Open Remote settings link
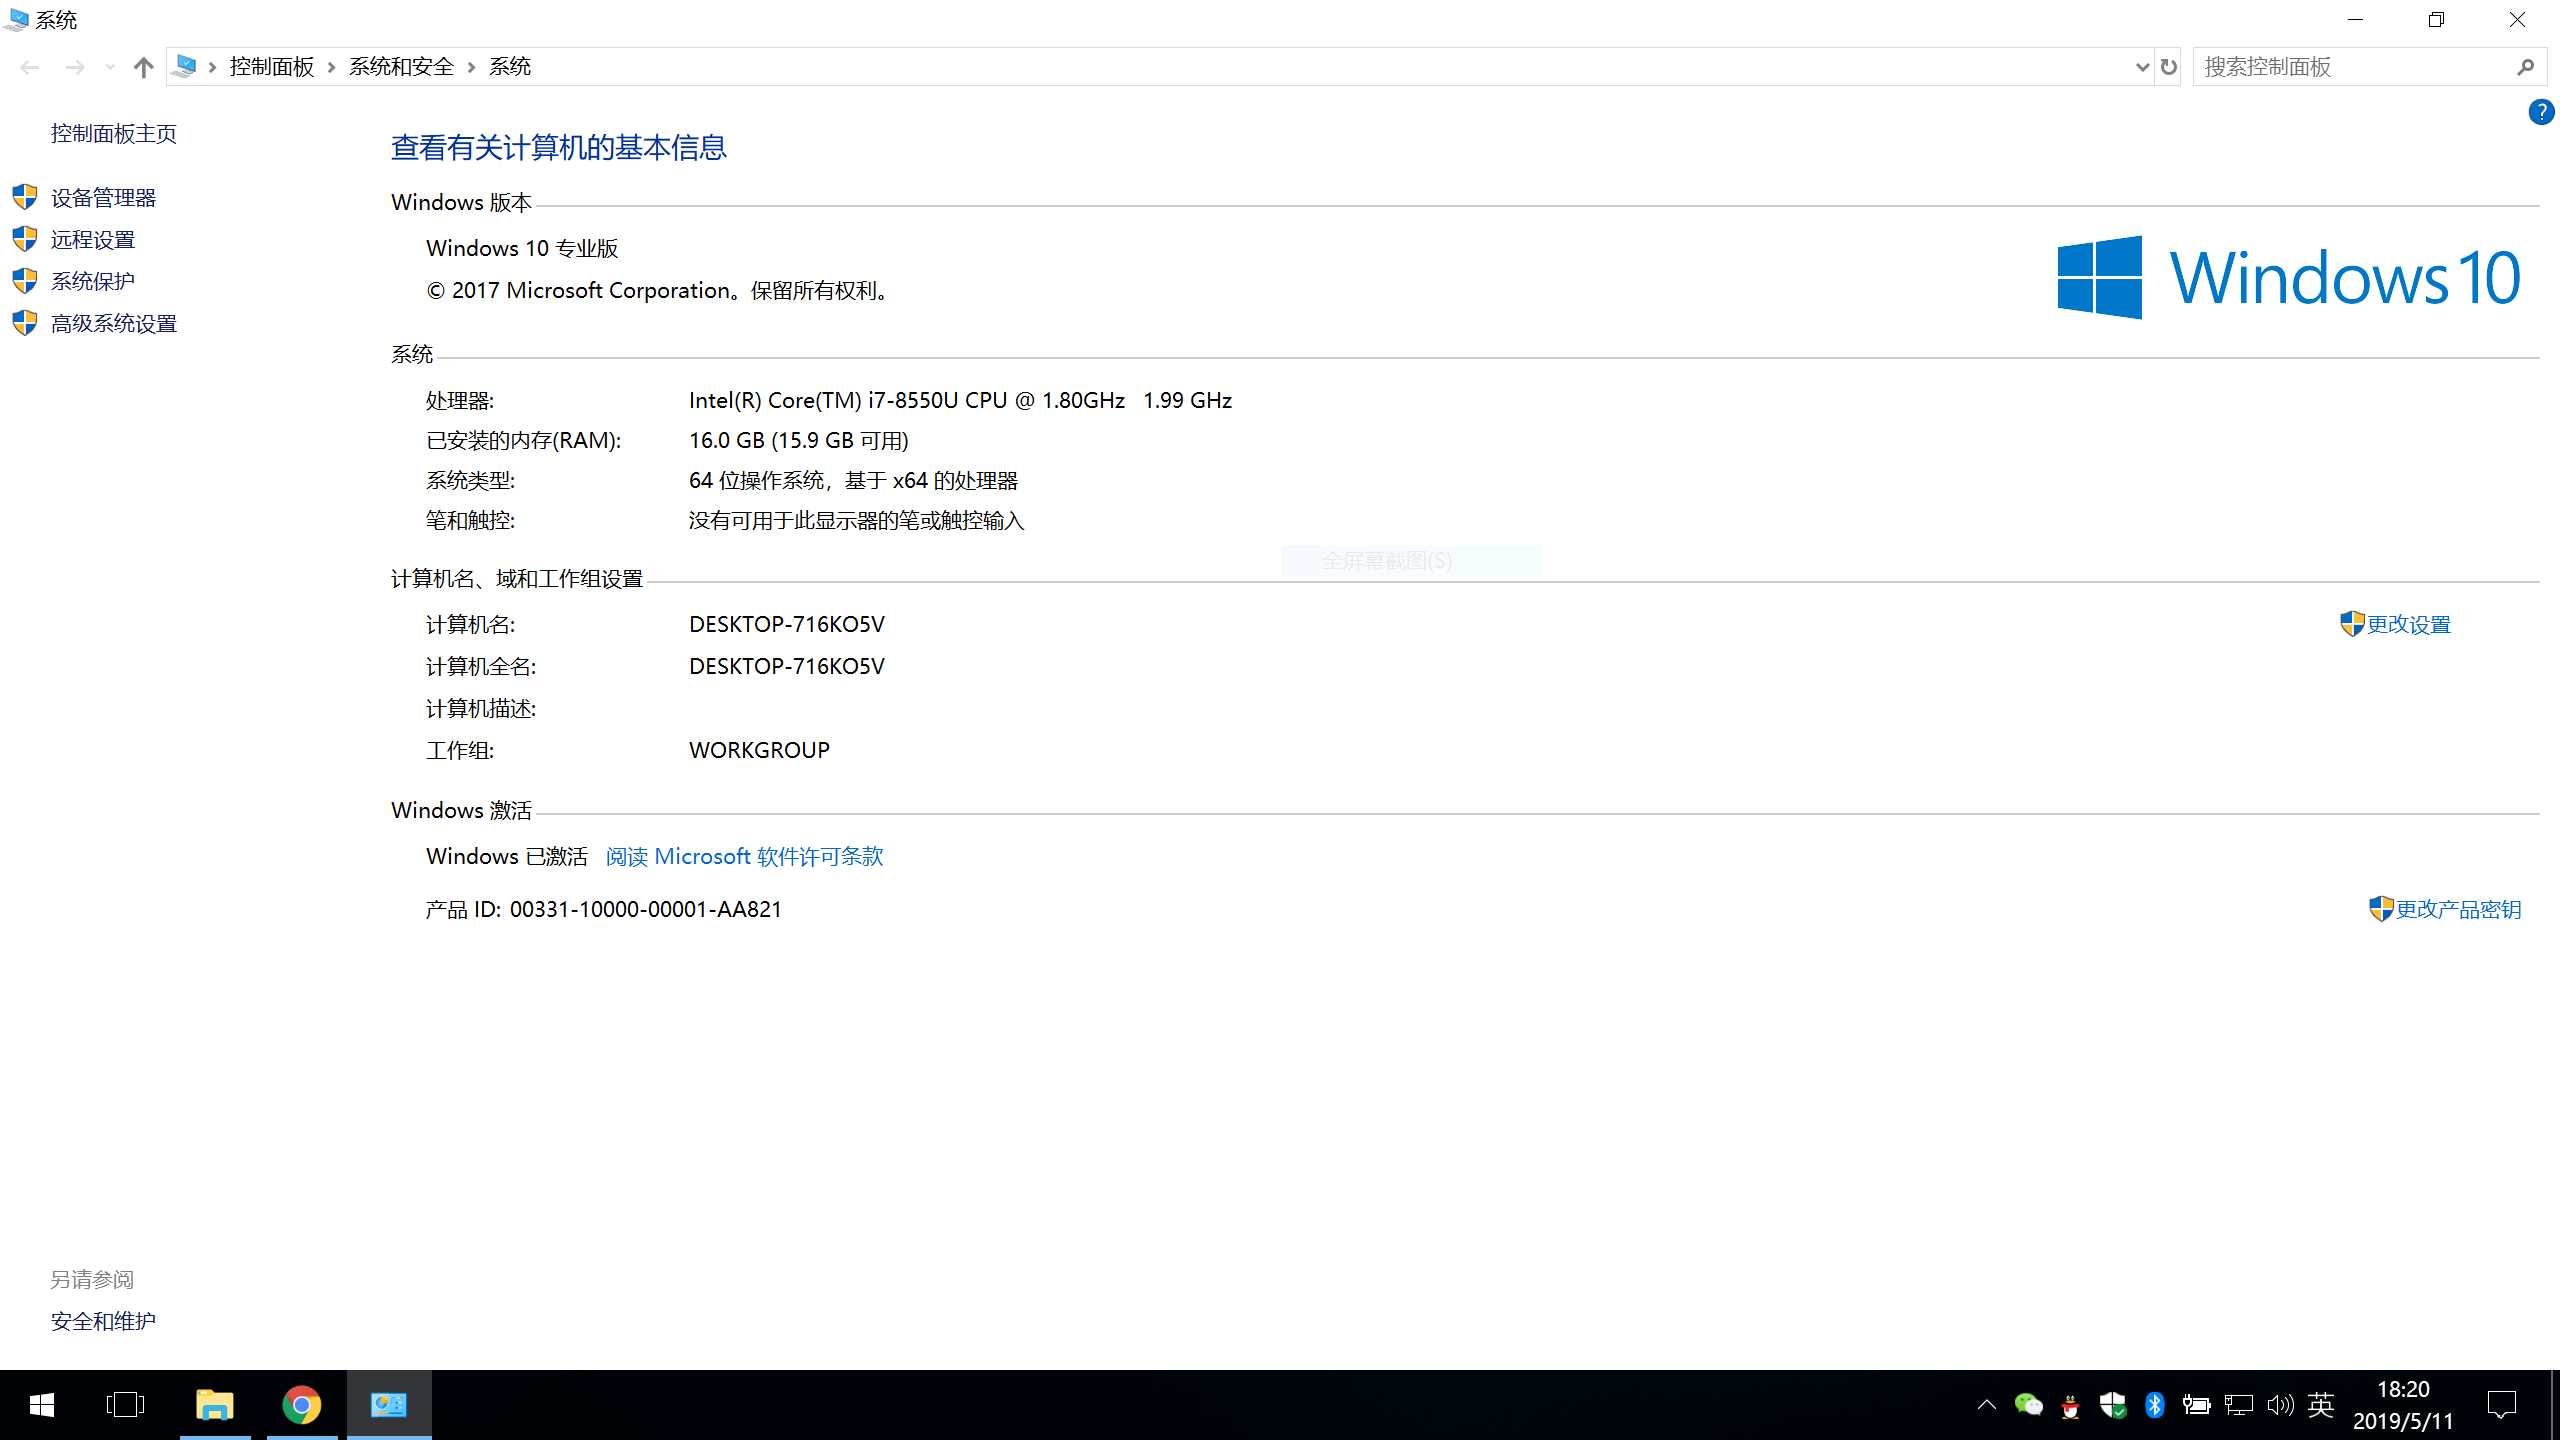This screenshot has height=1440, width=2560. tap(93, 239)
